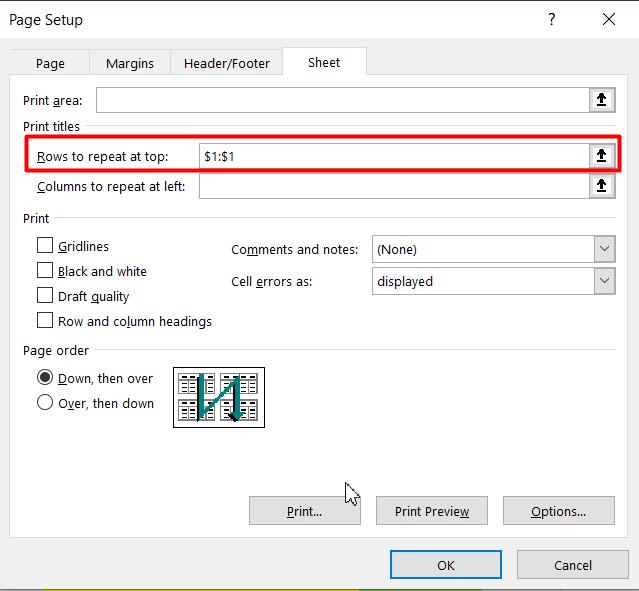Click range selector icon for Rows to repeat at top
639x591 pixels.
(x=602, y=156)
